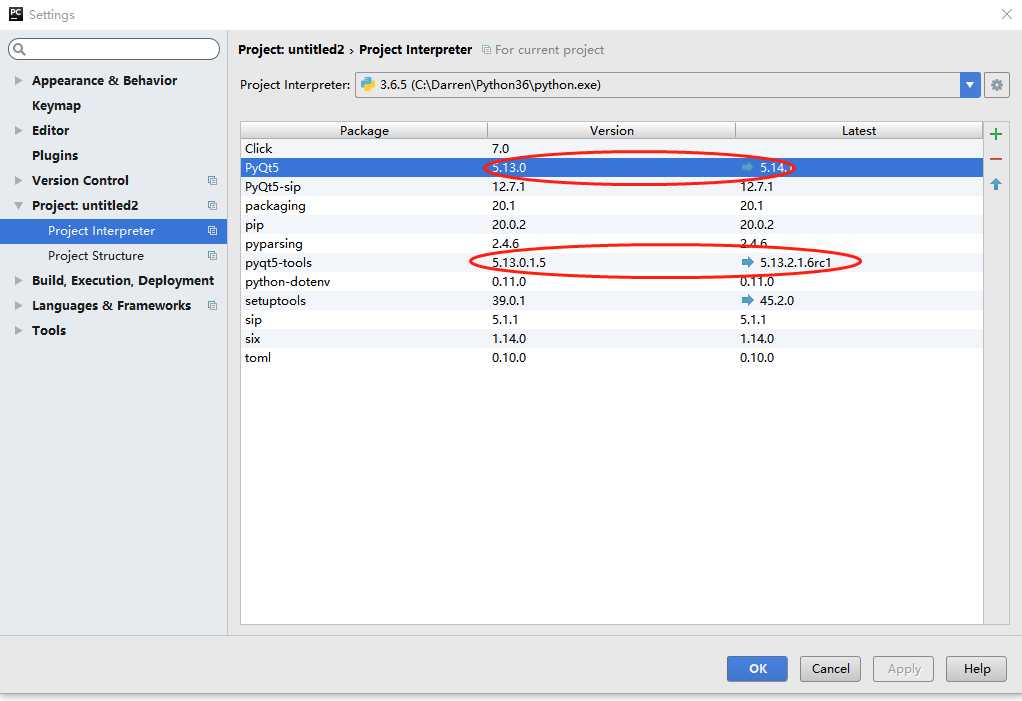
Task: Click version 0.11.0 of python-dotenv
Action: (x=508, y=281)
